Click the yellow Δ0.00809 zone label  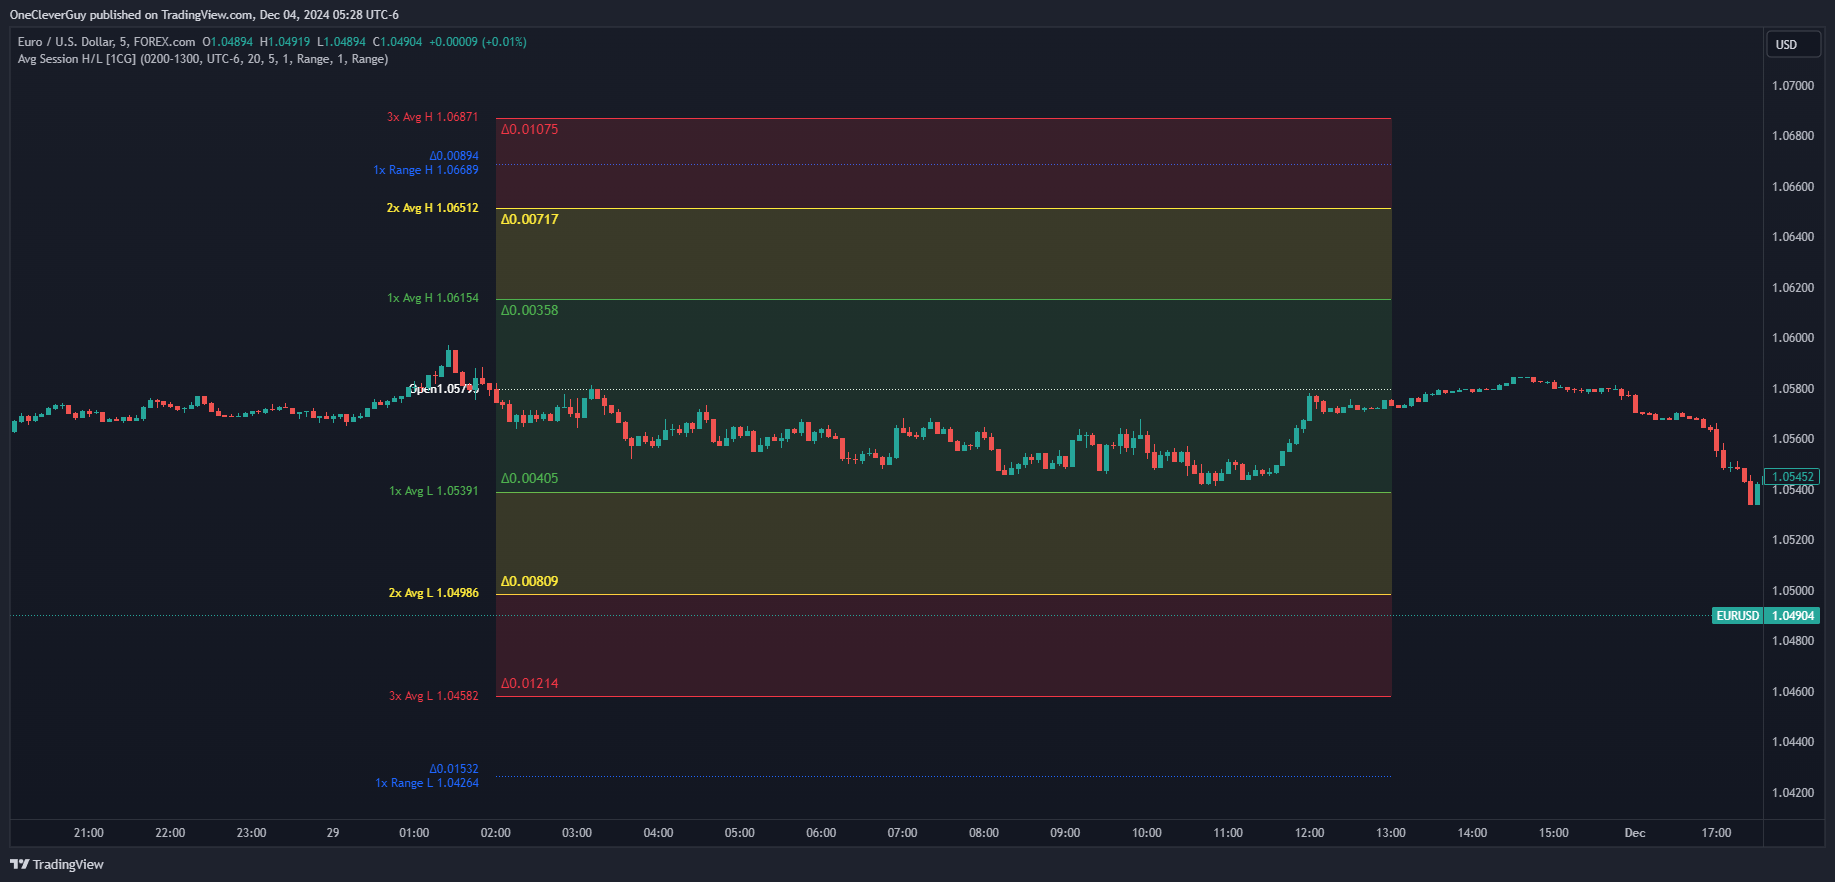pos(530,581)
